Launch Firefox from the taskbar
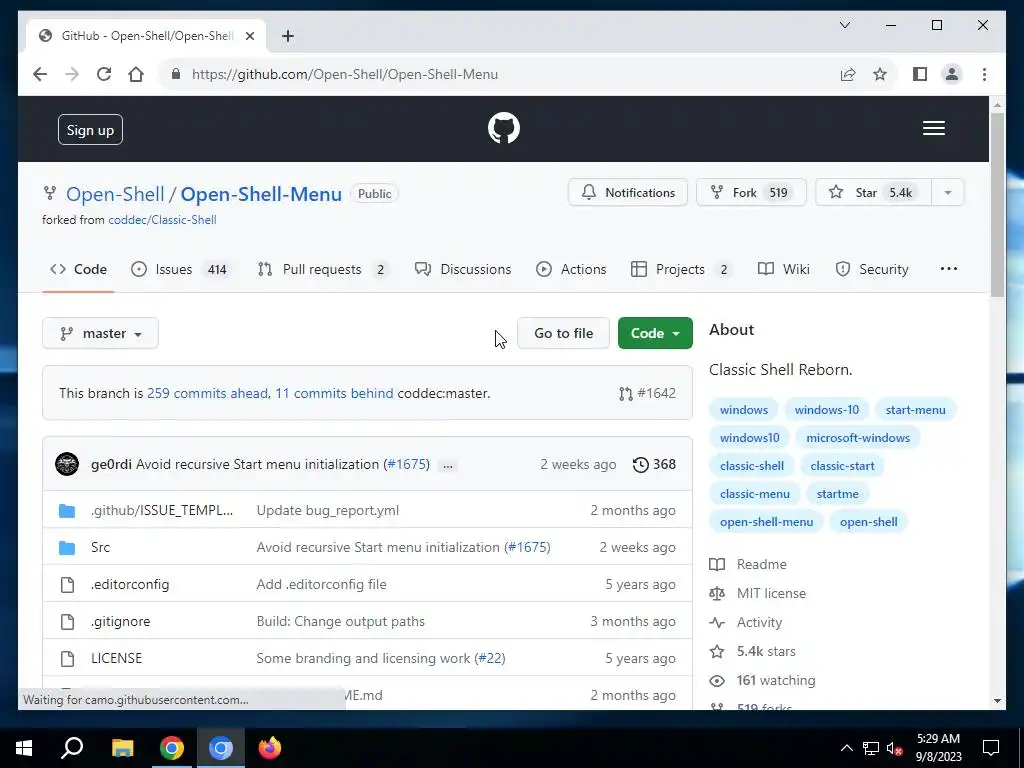1024x768 pixels. click(x=269, y=748)
